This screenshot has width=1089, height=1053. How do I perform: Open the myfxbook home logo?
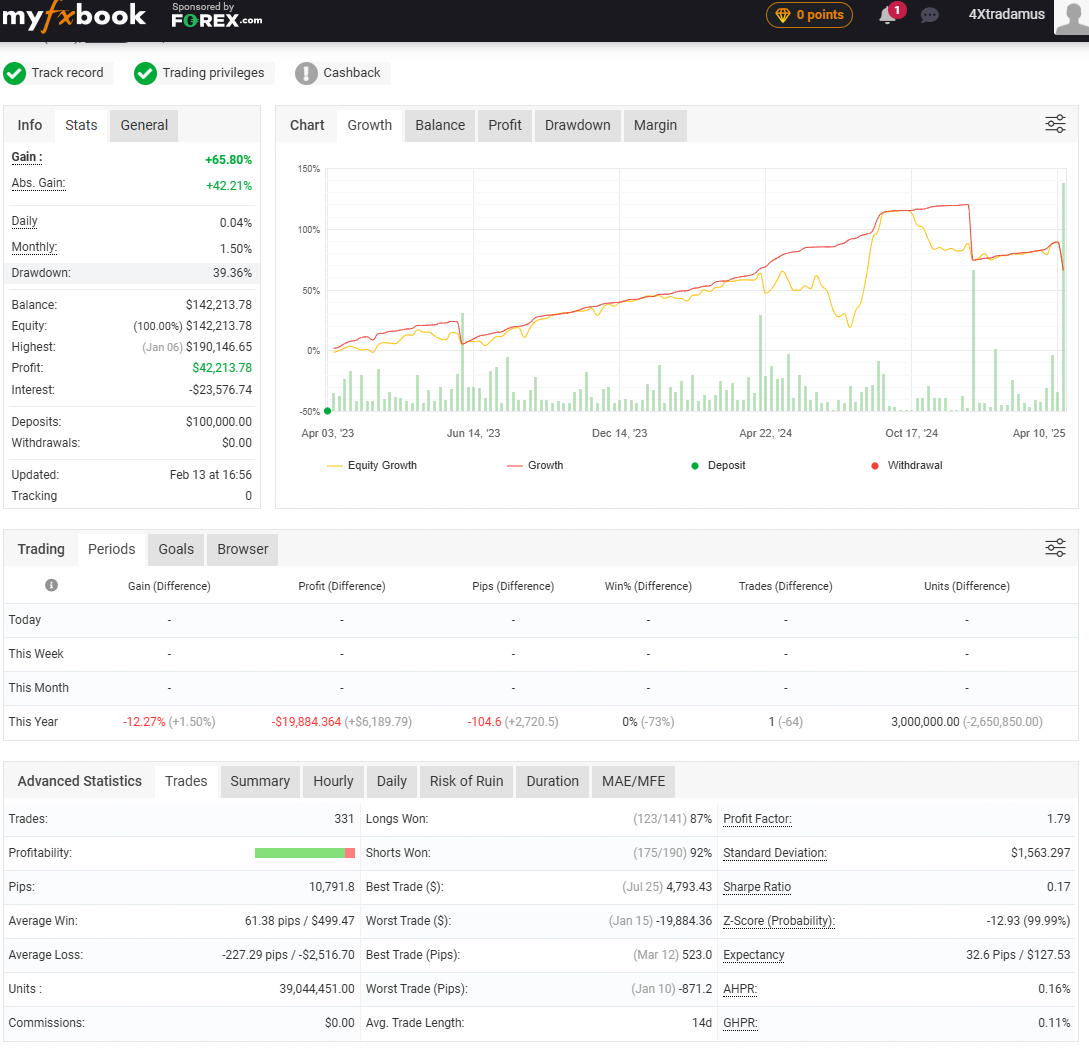point(74,17)
